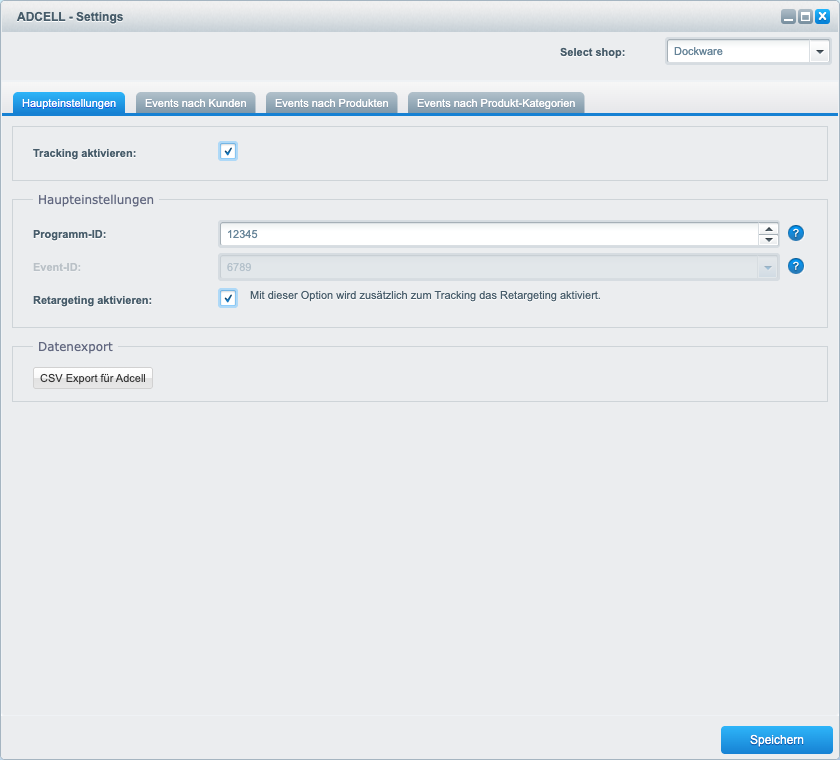Toggle Tracking aktivieren checkbox
The width and height of the screenshot is (840, 760).
(x=228, y=152)
